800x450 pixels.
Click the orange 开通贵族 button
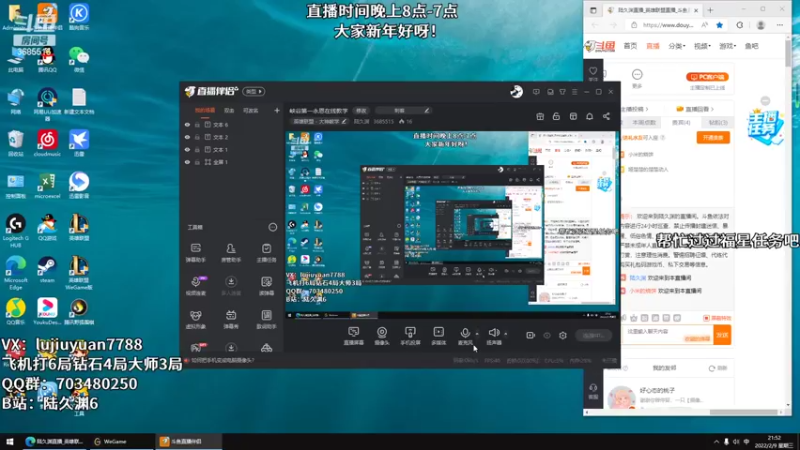(x=713, y=138)
